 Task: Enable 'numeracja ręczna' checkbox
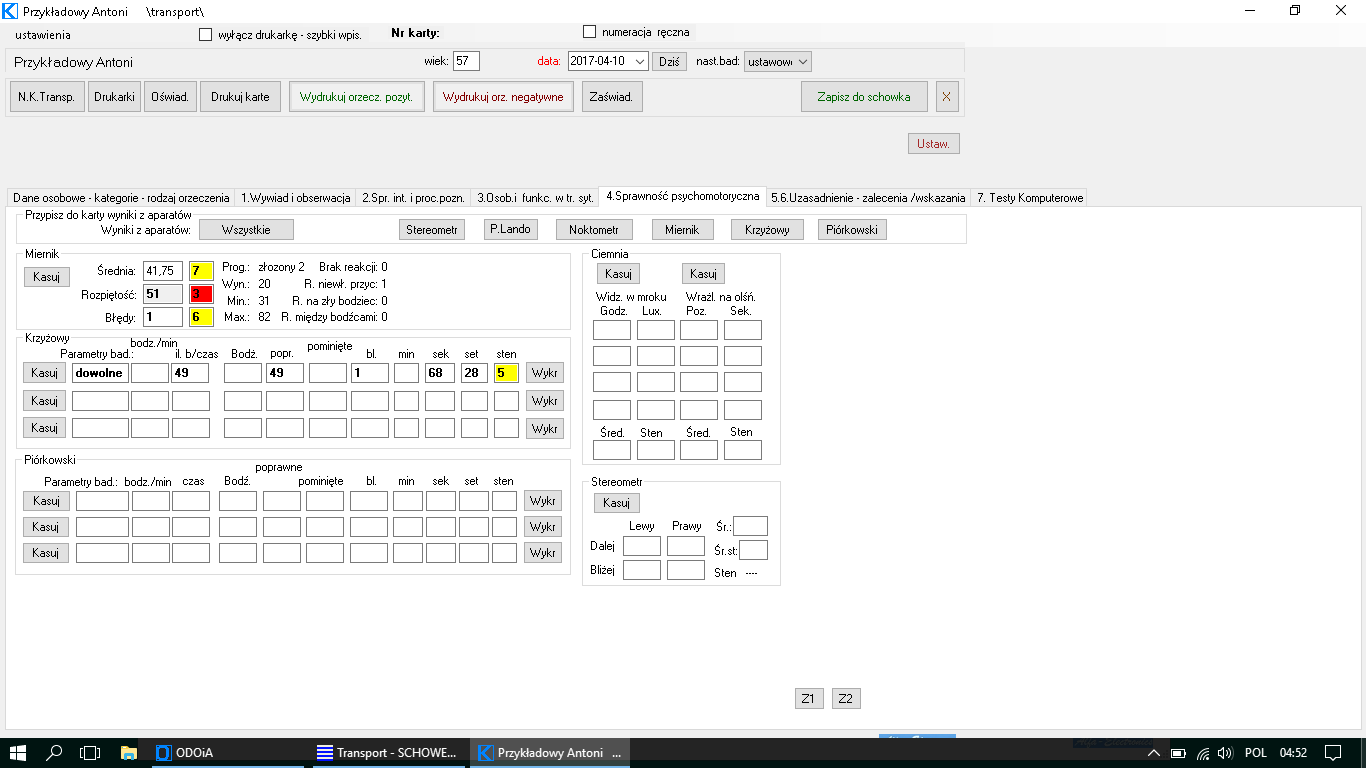pyautogui.click(x=589, y=32)
